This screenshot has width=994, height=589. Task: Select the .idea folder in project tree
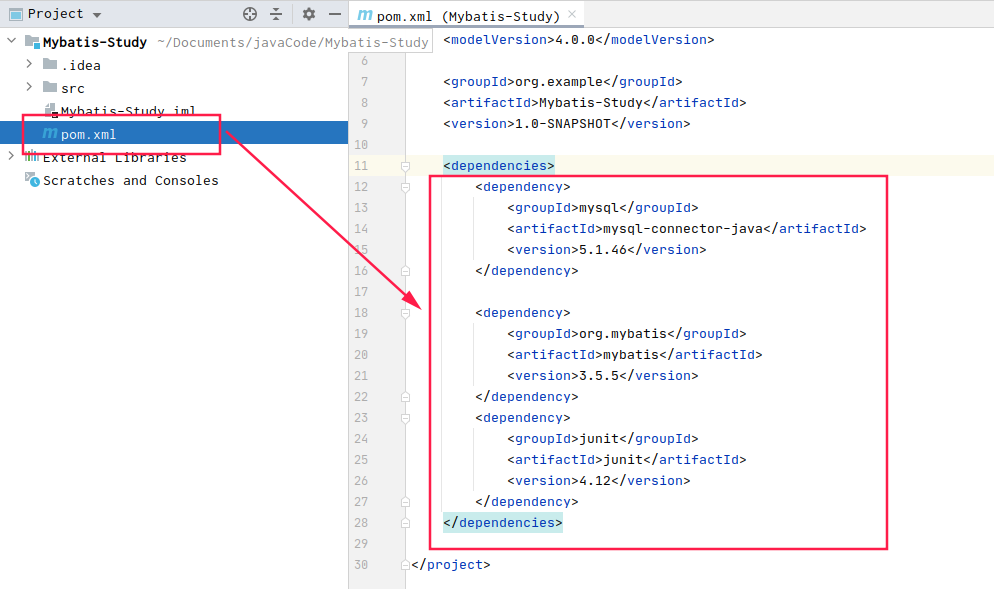click(x=81, y=65)
